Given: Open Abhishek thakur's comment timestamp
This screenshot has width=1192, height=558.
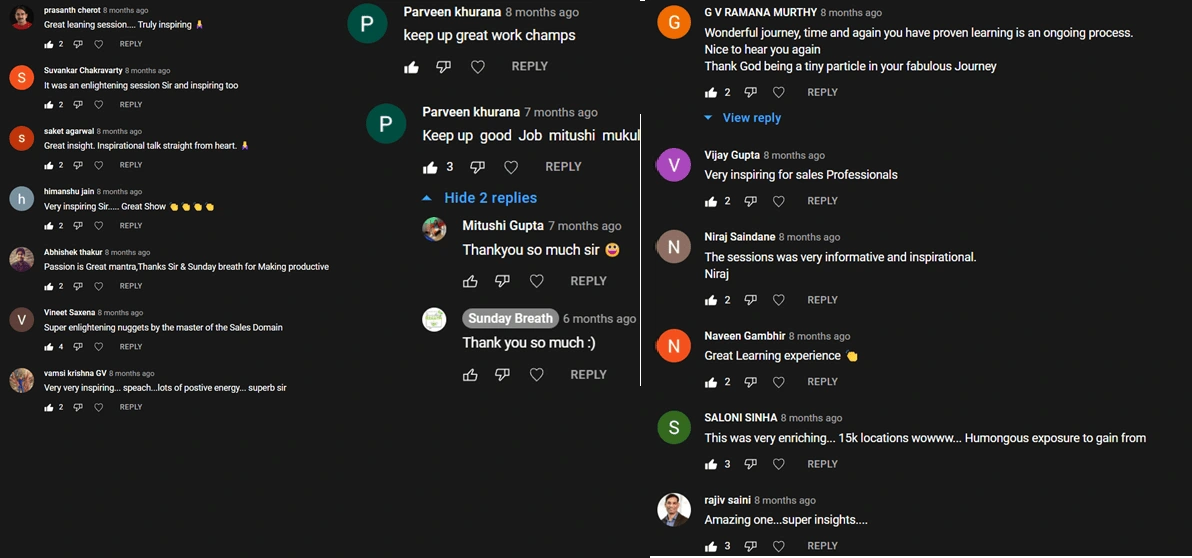Looking at the screenshot, I should click(127, 253).
